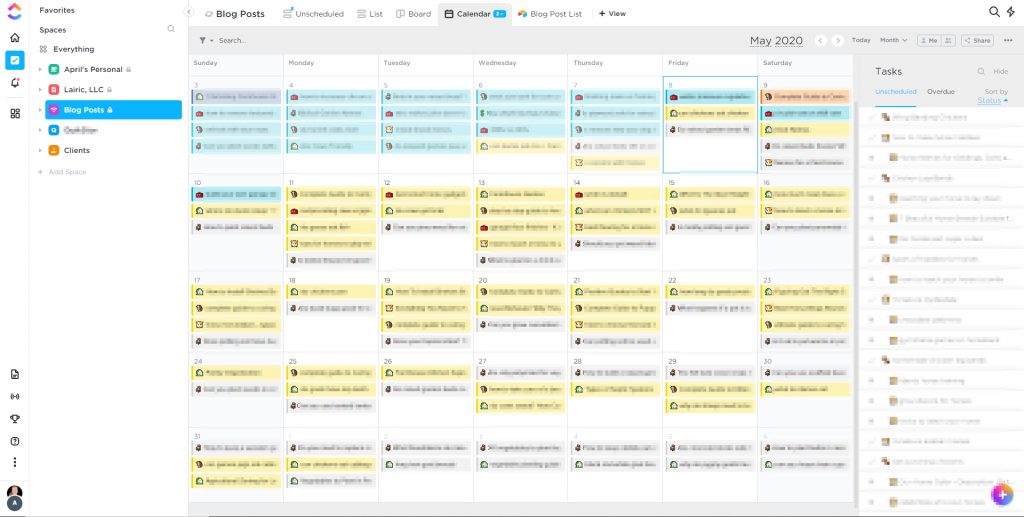1024x517 pixels.
Task: Open the notifications bell icon
Action: click(x=14, y=83)
